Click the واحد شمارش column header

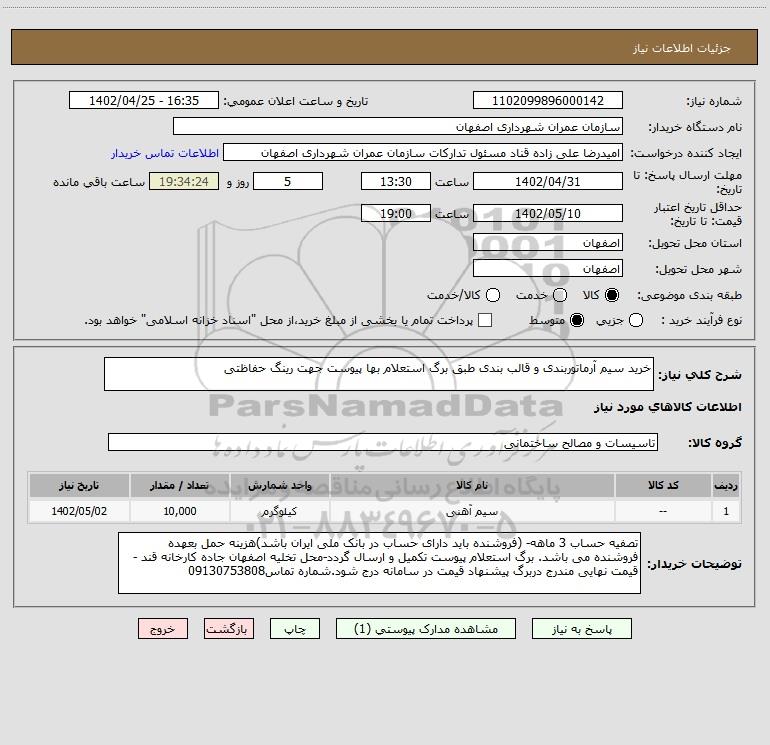[279, 485]
